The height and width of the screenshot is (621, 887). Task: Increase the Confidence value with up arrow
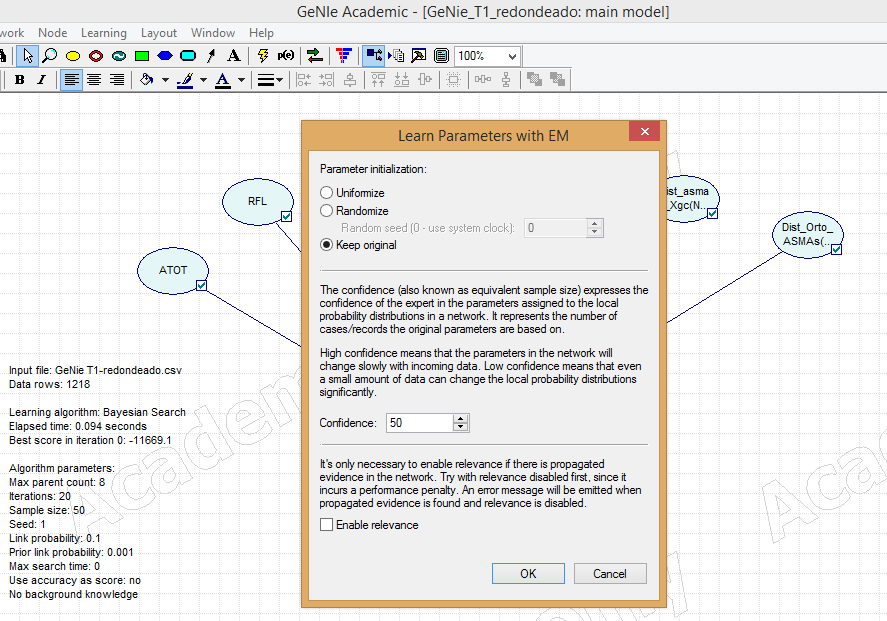click(x=461, y=419)
